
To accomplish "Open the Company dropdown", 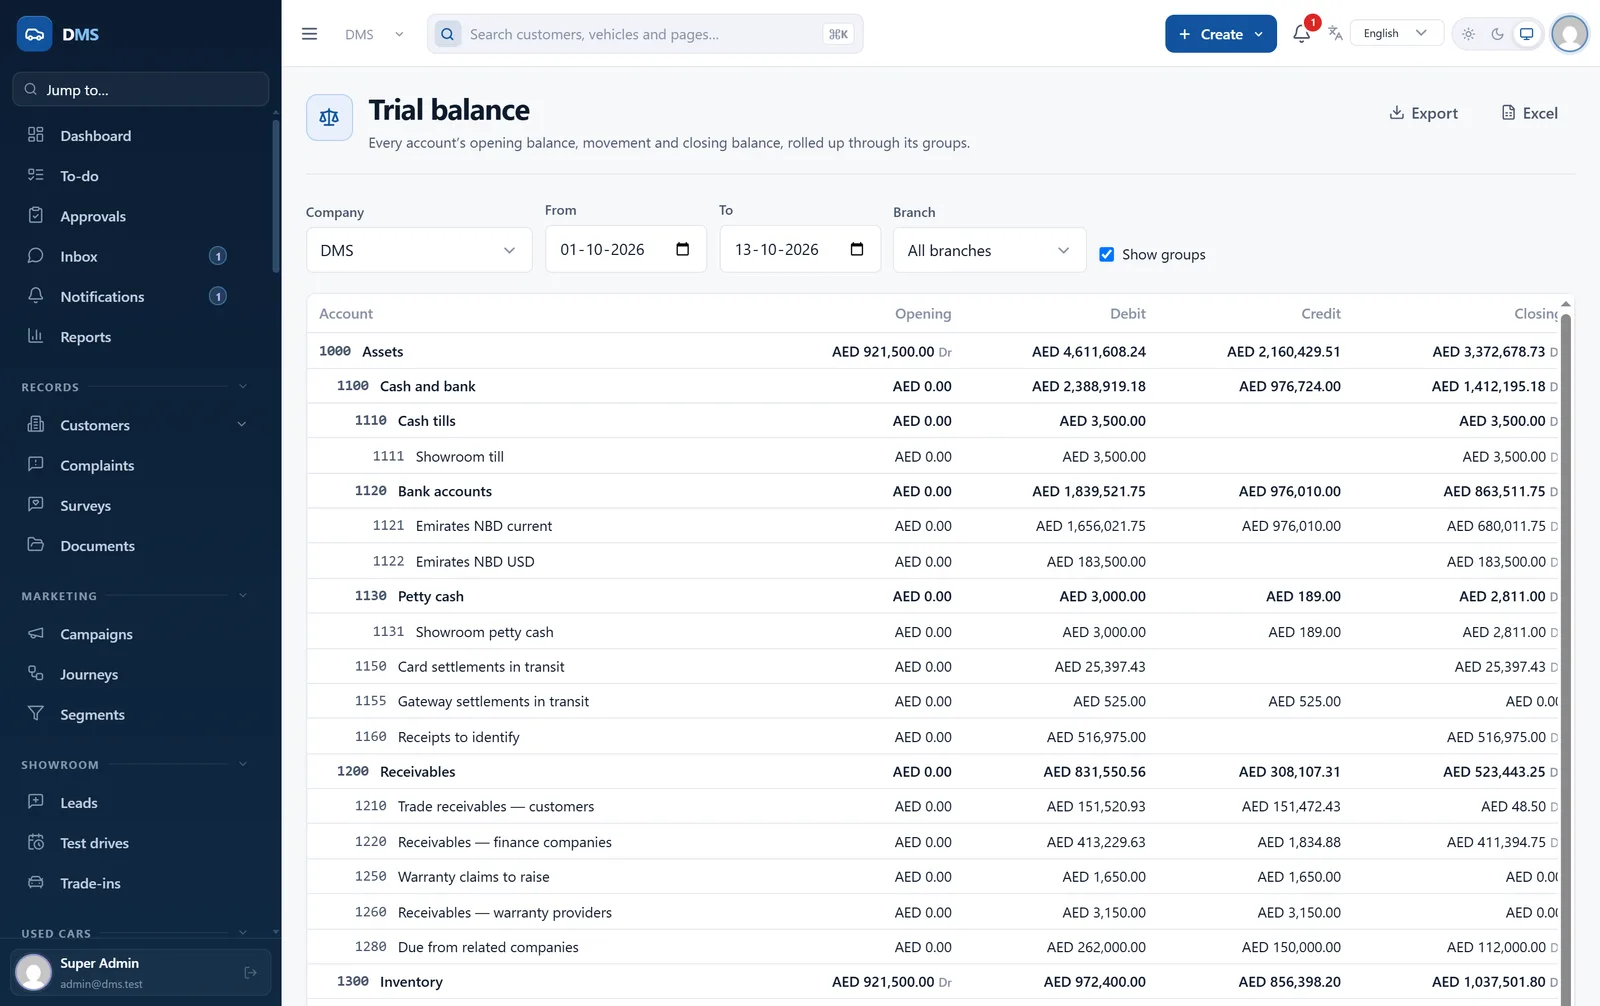I will (419, 250).
